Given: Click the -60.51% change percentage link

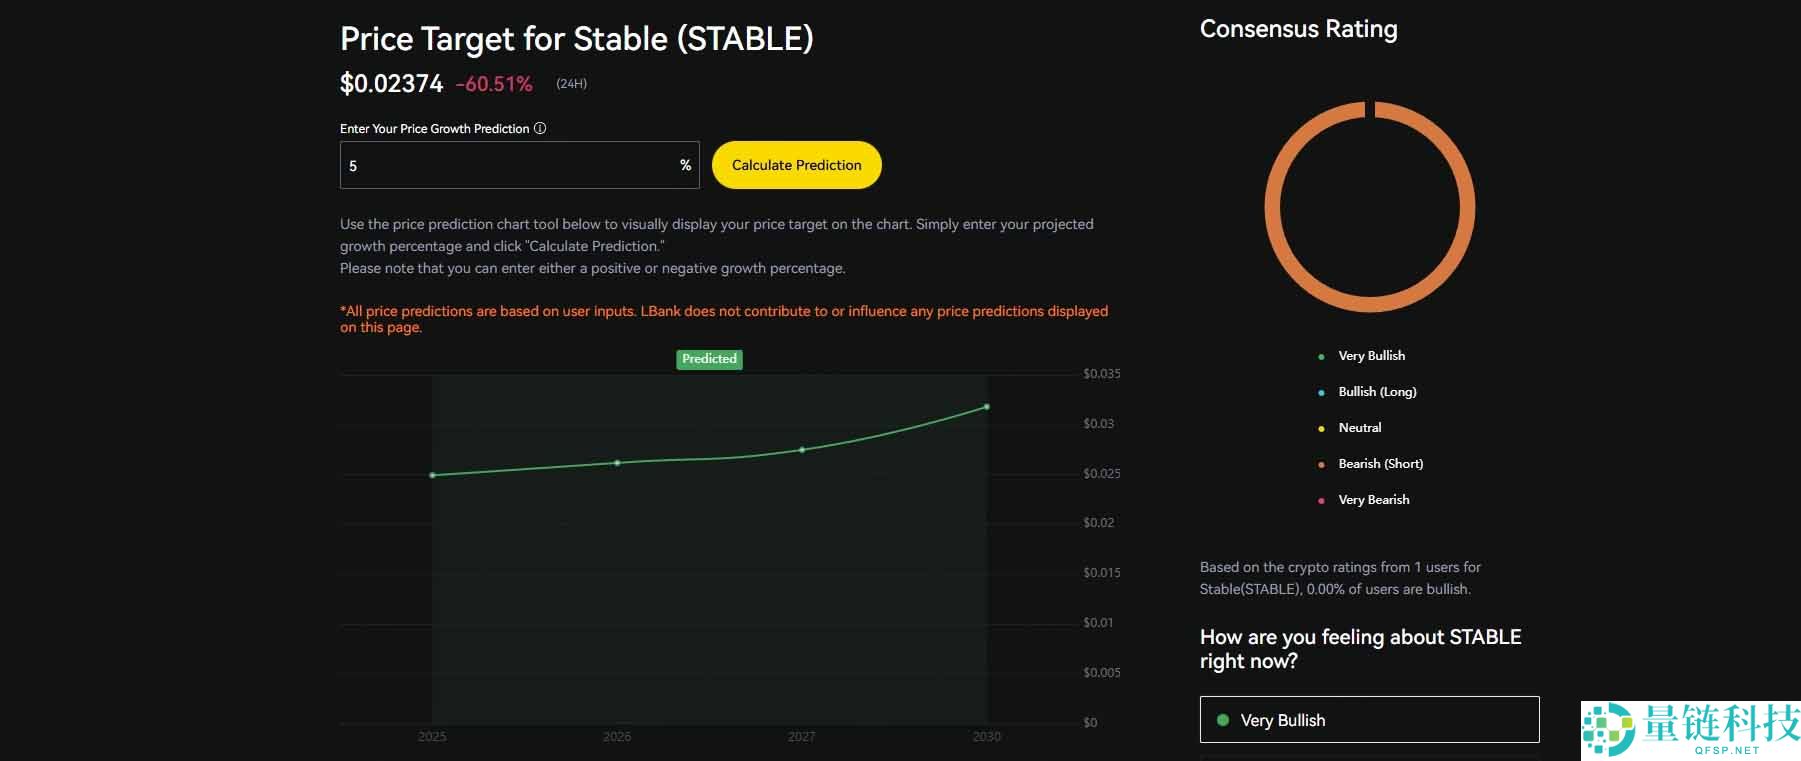Looking at the screenshot, I should pyautogui.click(x=493, y=84).
